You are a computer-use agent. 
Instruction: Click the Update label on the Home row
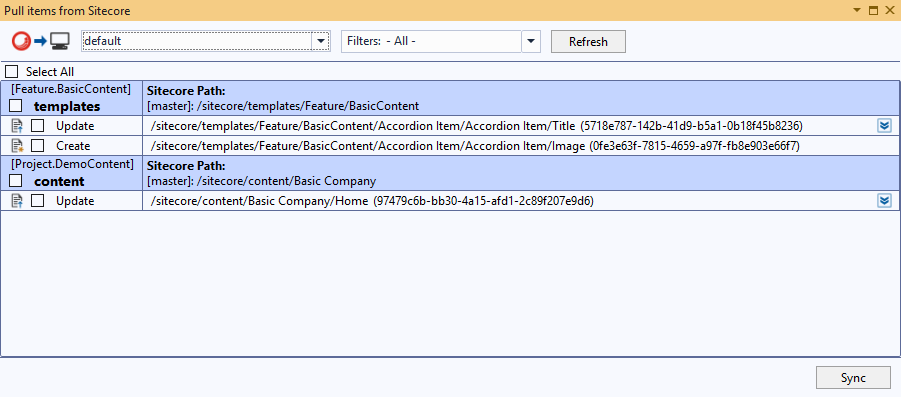[x=75, y=201]
